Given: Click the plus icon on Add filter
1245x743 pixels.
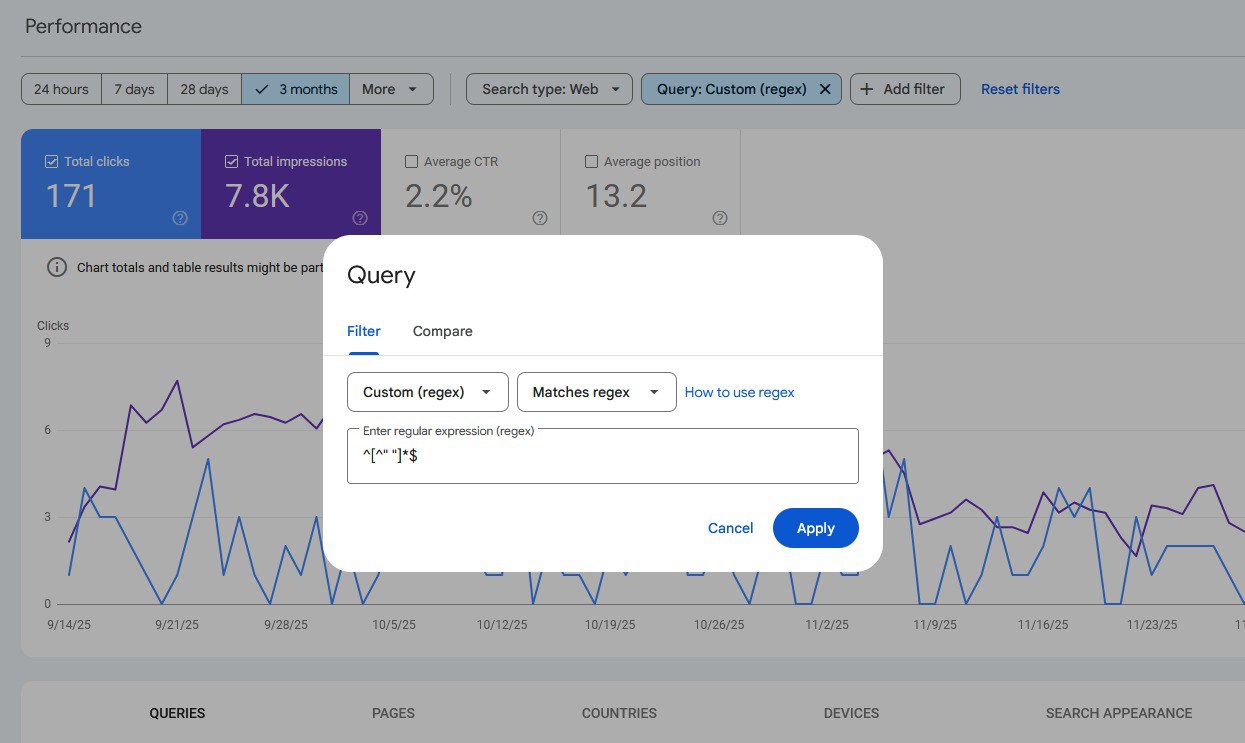Looking at the screenshot, I should pyautogui.click(x=867, y=89).
